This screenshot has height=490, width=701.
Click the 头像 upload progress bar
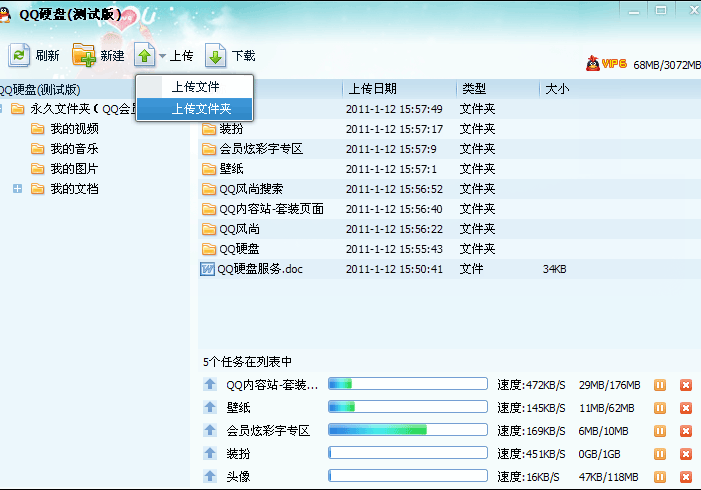408,476
